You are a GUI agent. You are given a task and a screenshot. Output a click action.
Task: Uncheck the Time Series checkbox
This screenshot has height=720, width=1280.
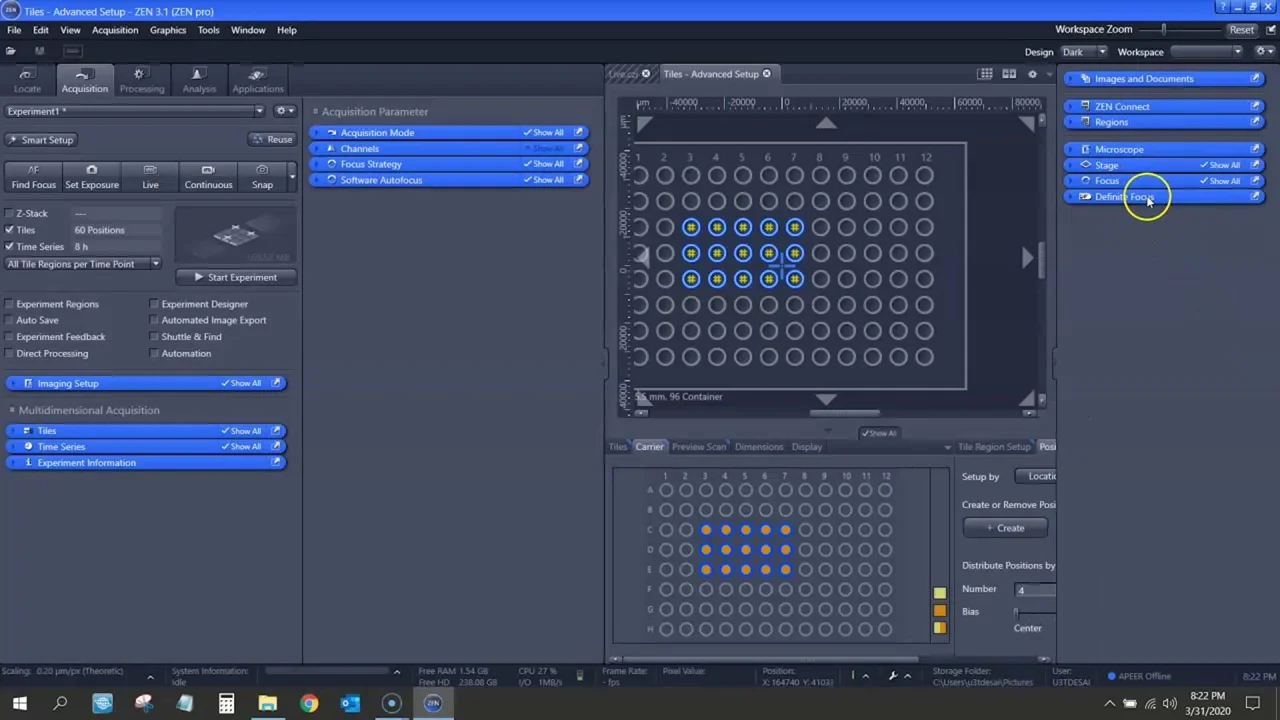coord(9,247)
